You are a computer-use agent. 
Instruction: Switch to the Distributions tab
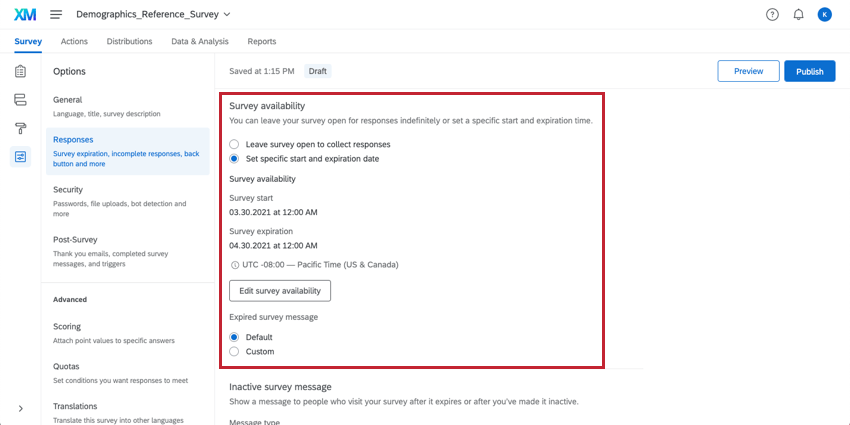click(x=130, y=41)
